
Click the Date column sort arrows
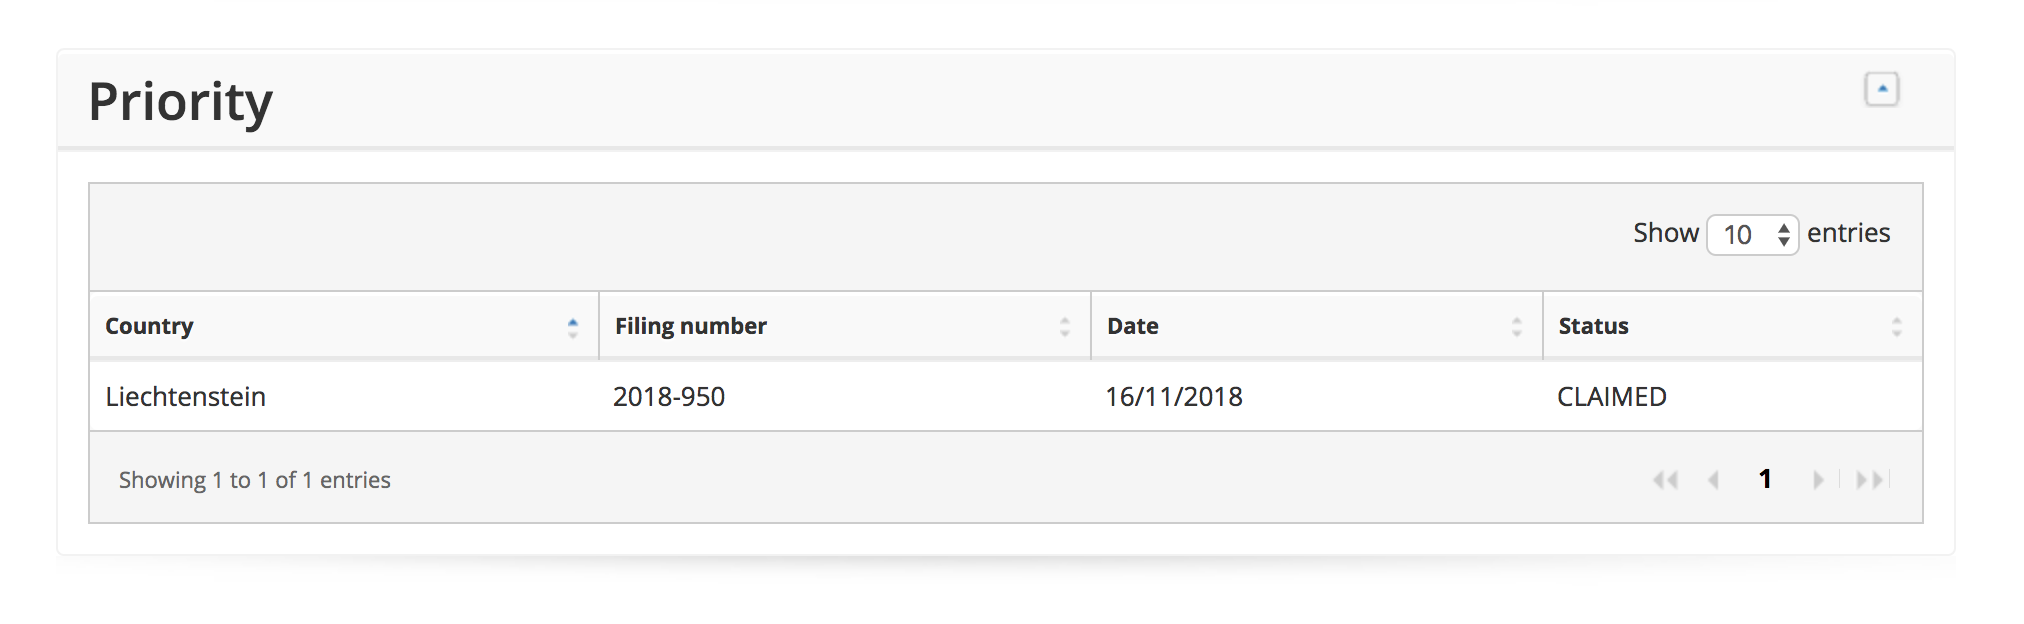[1516, 327]
